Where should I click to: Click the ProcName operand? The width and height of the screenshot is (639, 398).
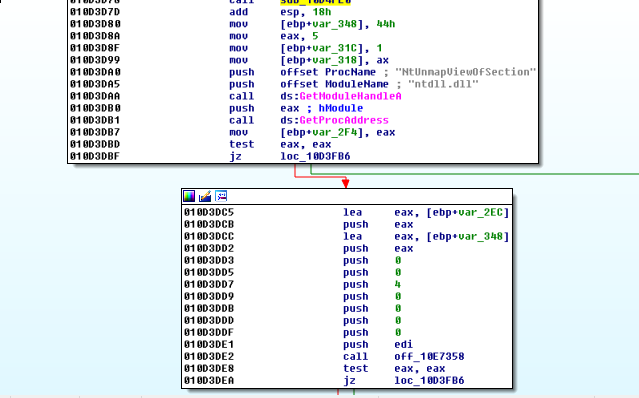point(350,72)
